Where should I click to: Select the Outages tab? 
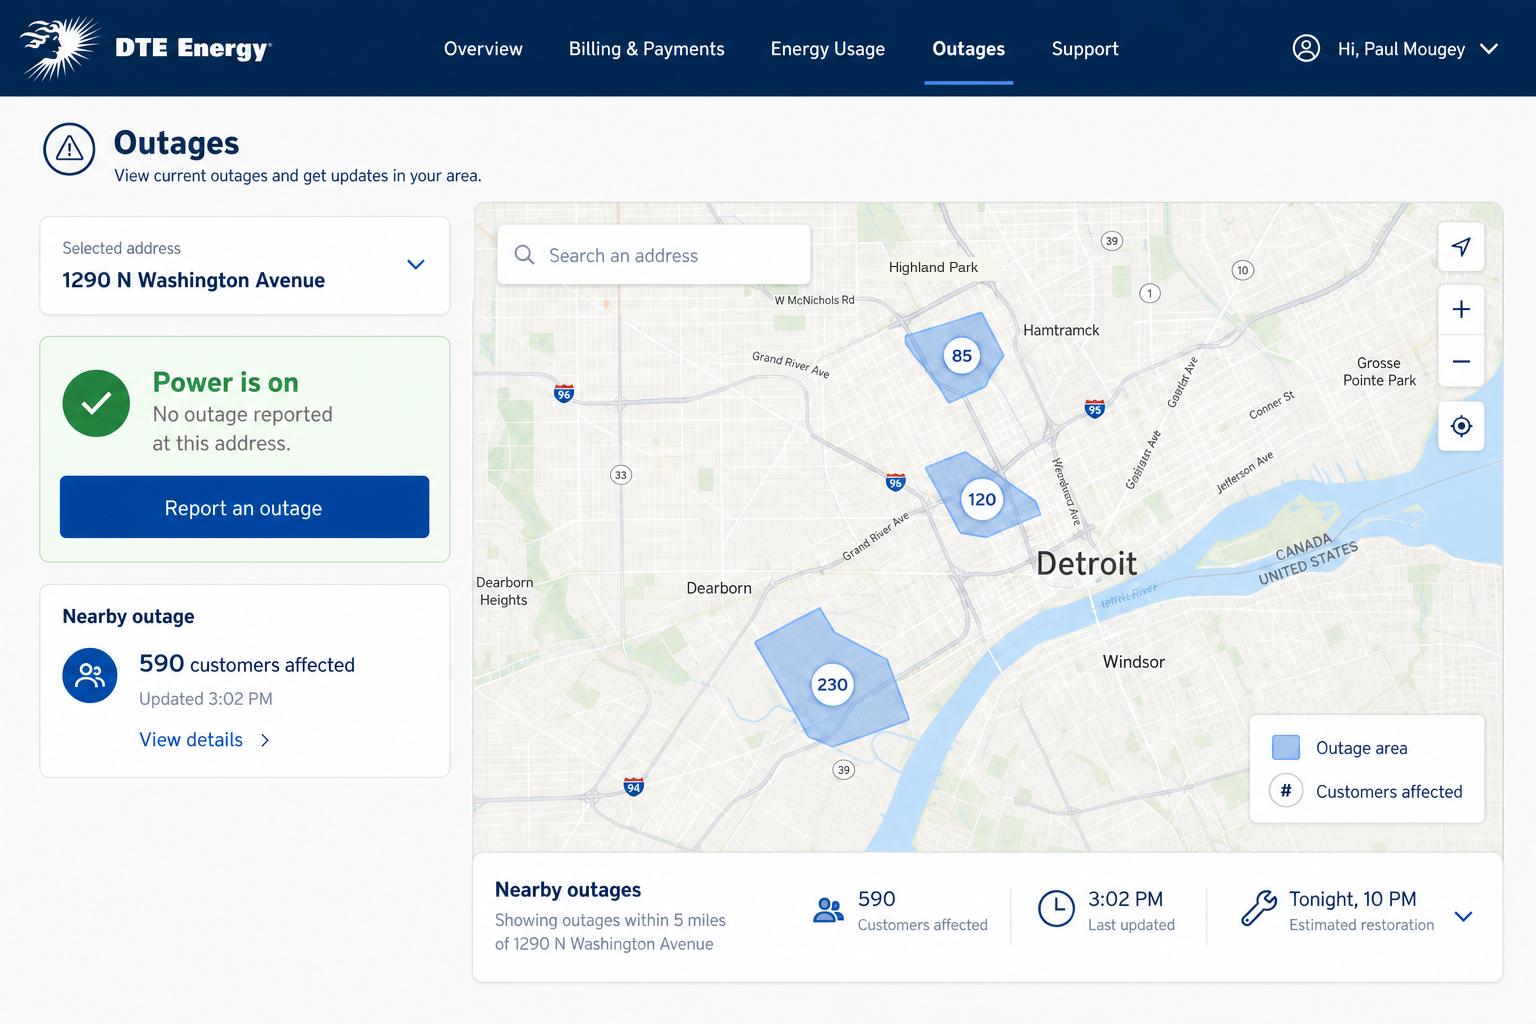click(969, 49)
